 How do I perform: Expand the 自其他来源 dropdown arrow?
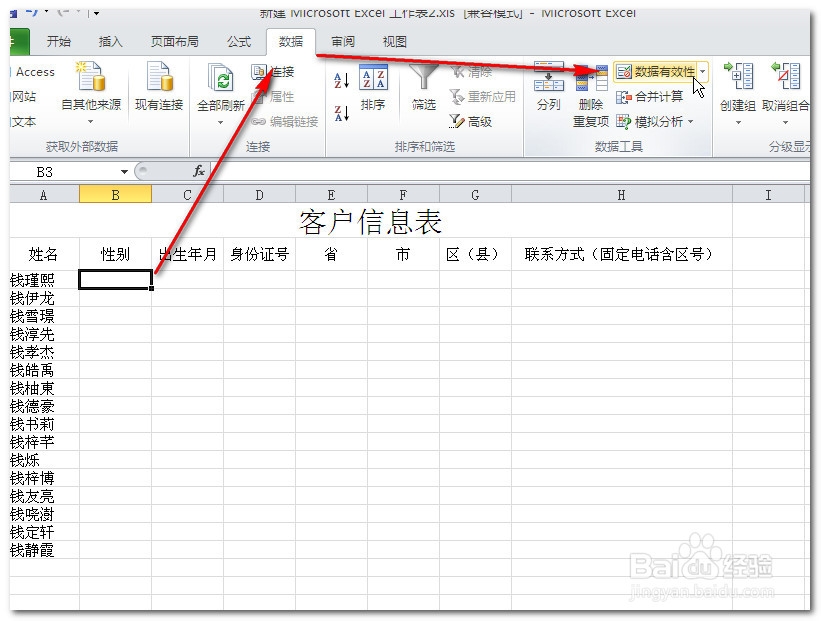point(91,121)
